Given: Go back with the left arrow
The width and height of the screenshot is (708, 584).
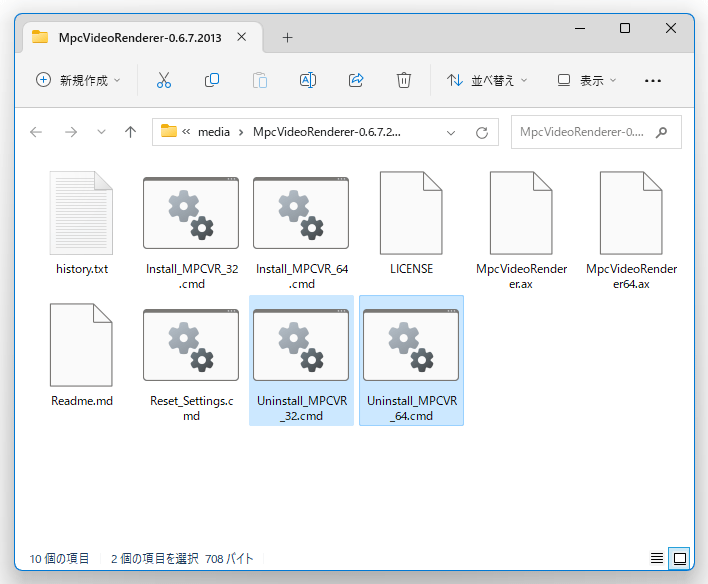Looking at the screenshot, I should pos(36,132).
